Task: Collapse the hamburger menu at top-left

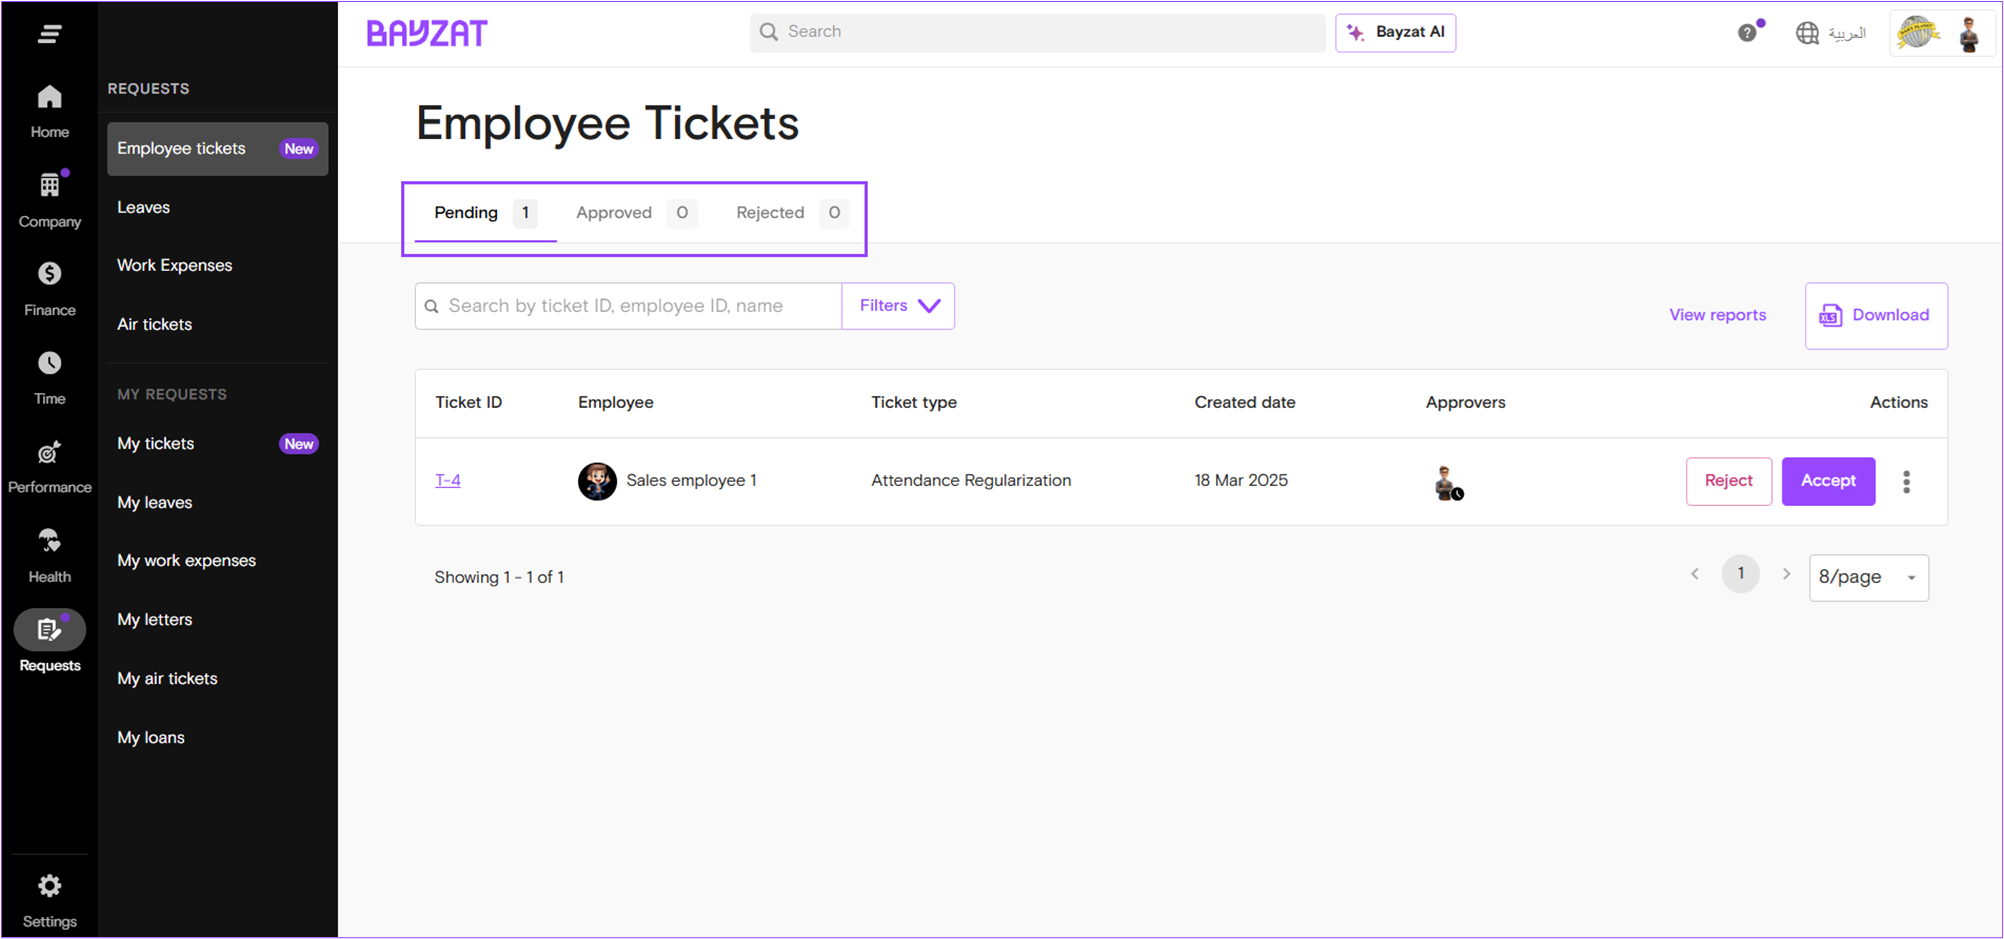Action: coord(49,34)
